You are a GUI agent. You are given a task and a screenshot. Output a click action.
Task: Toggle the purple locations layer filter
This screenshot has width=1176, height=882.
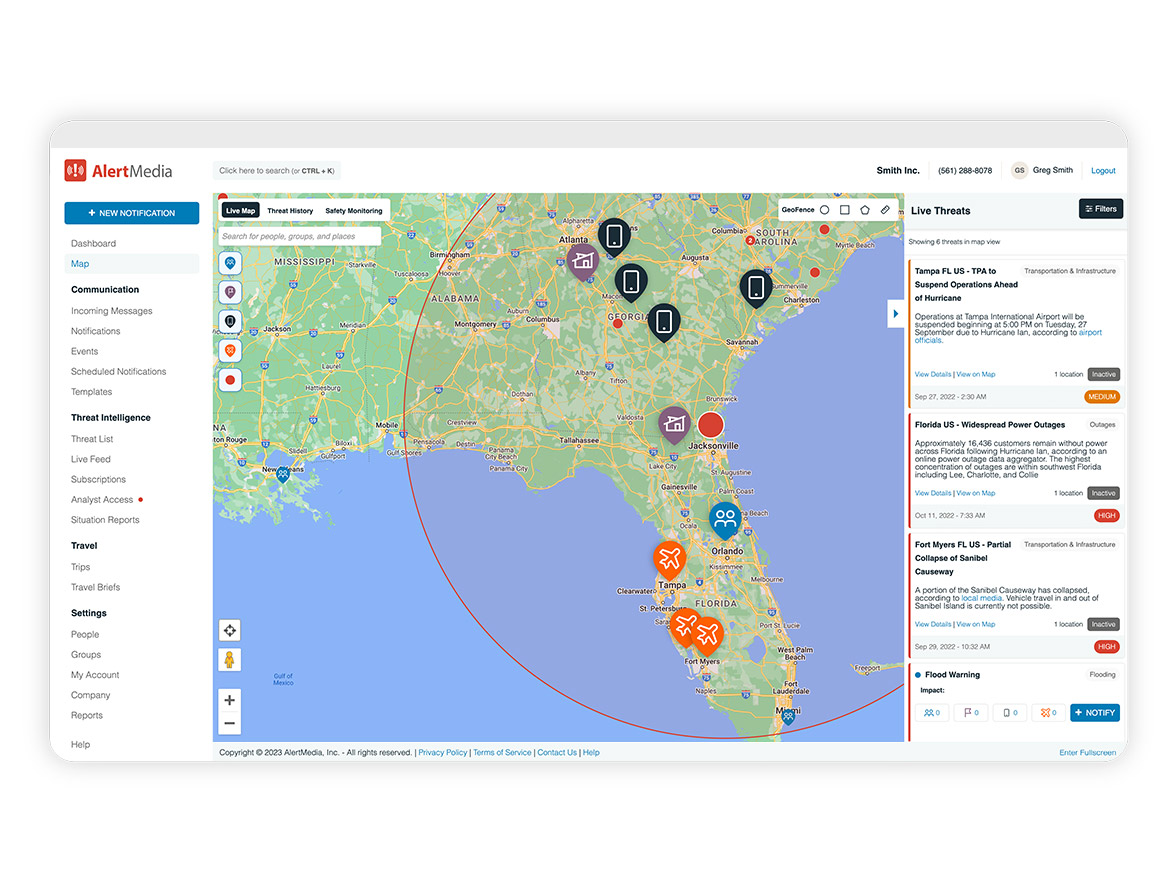pos(230,292)
